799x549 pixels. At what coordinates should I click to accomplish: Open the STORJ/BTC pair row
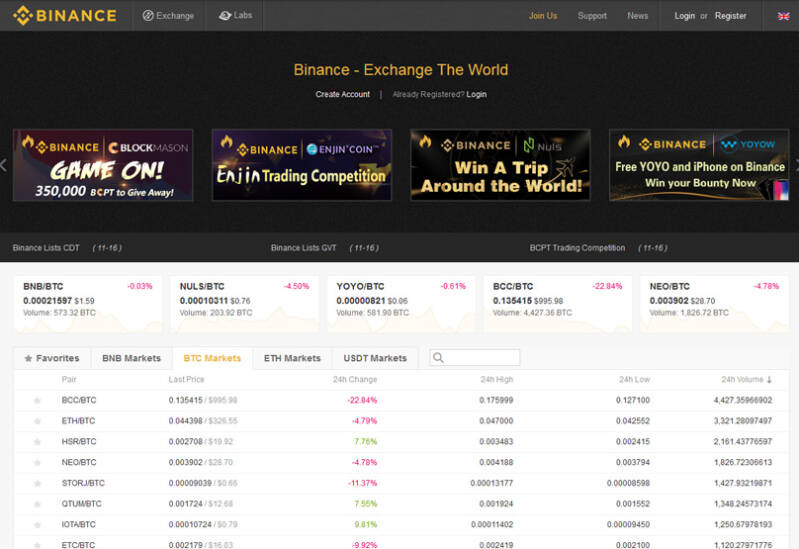point(401,483)
